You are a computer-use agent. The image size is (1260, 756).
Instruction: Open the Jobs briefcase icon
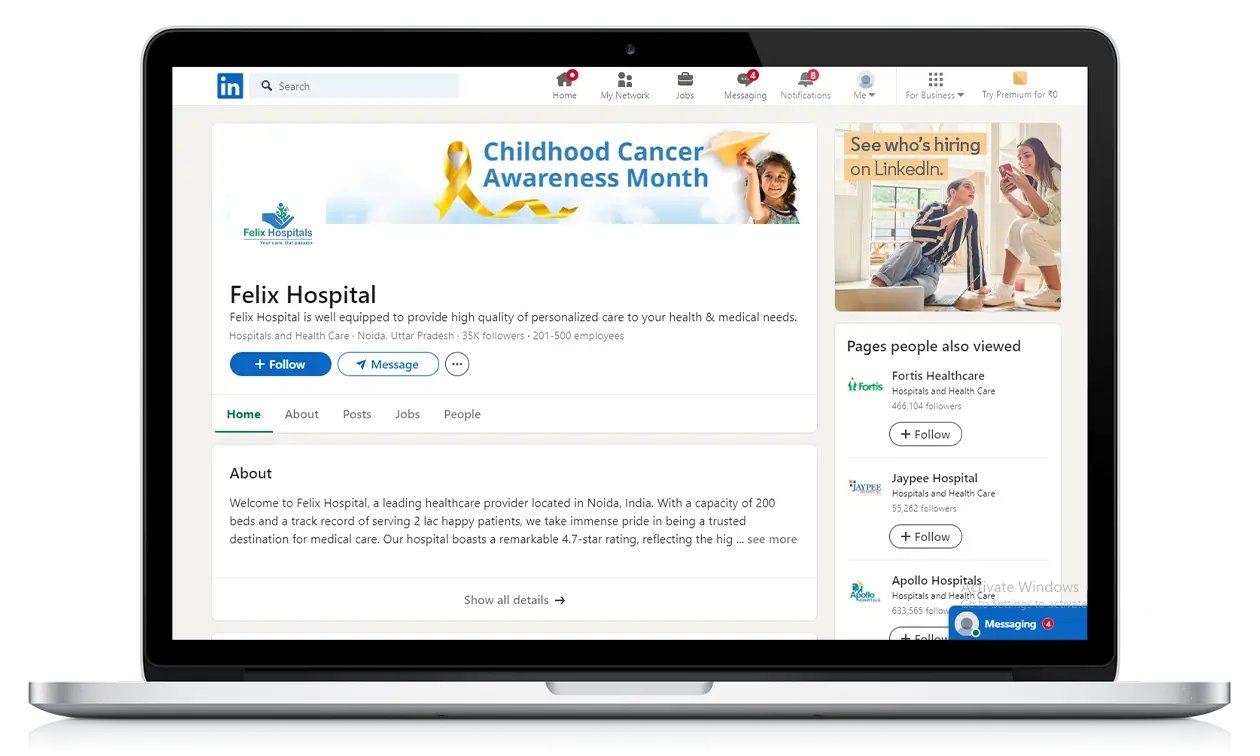(685, 80)
